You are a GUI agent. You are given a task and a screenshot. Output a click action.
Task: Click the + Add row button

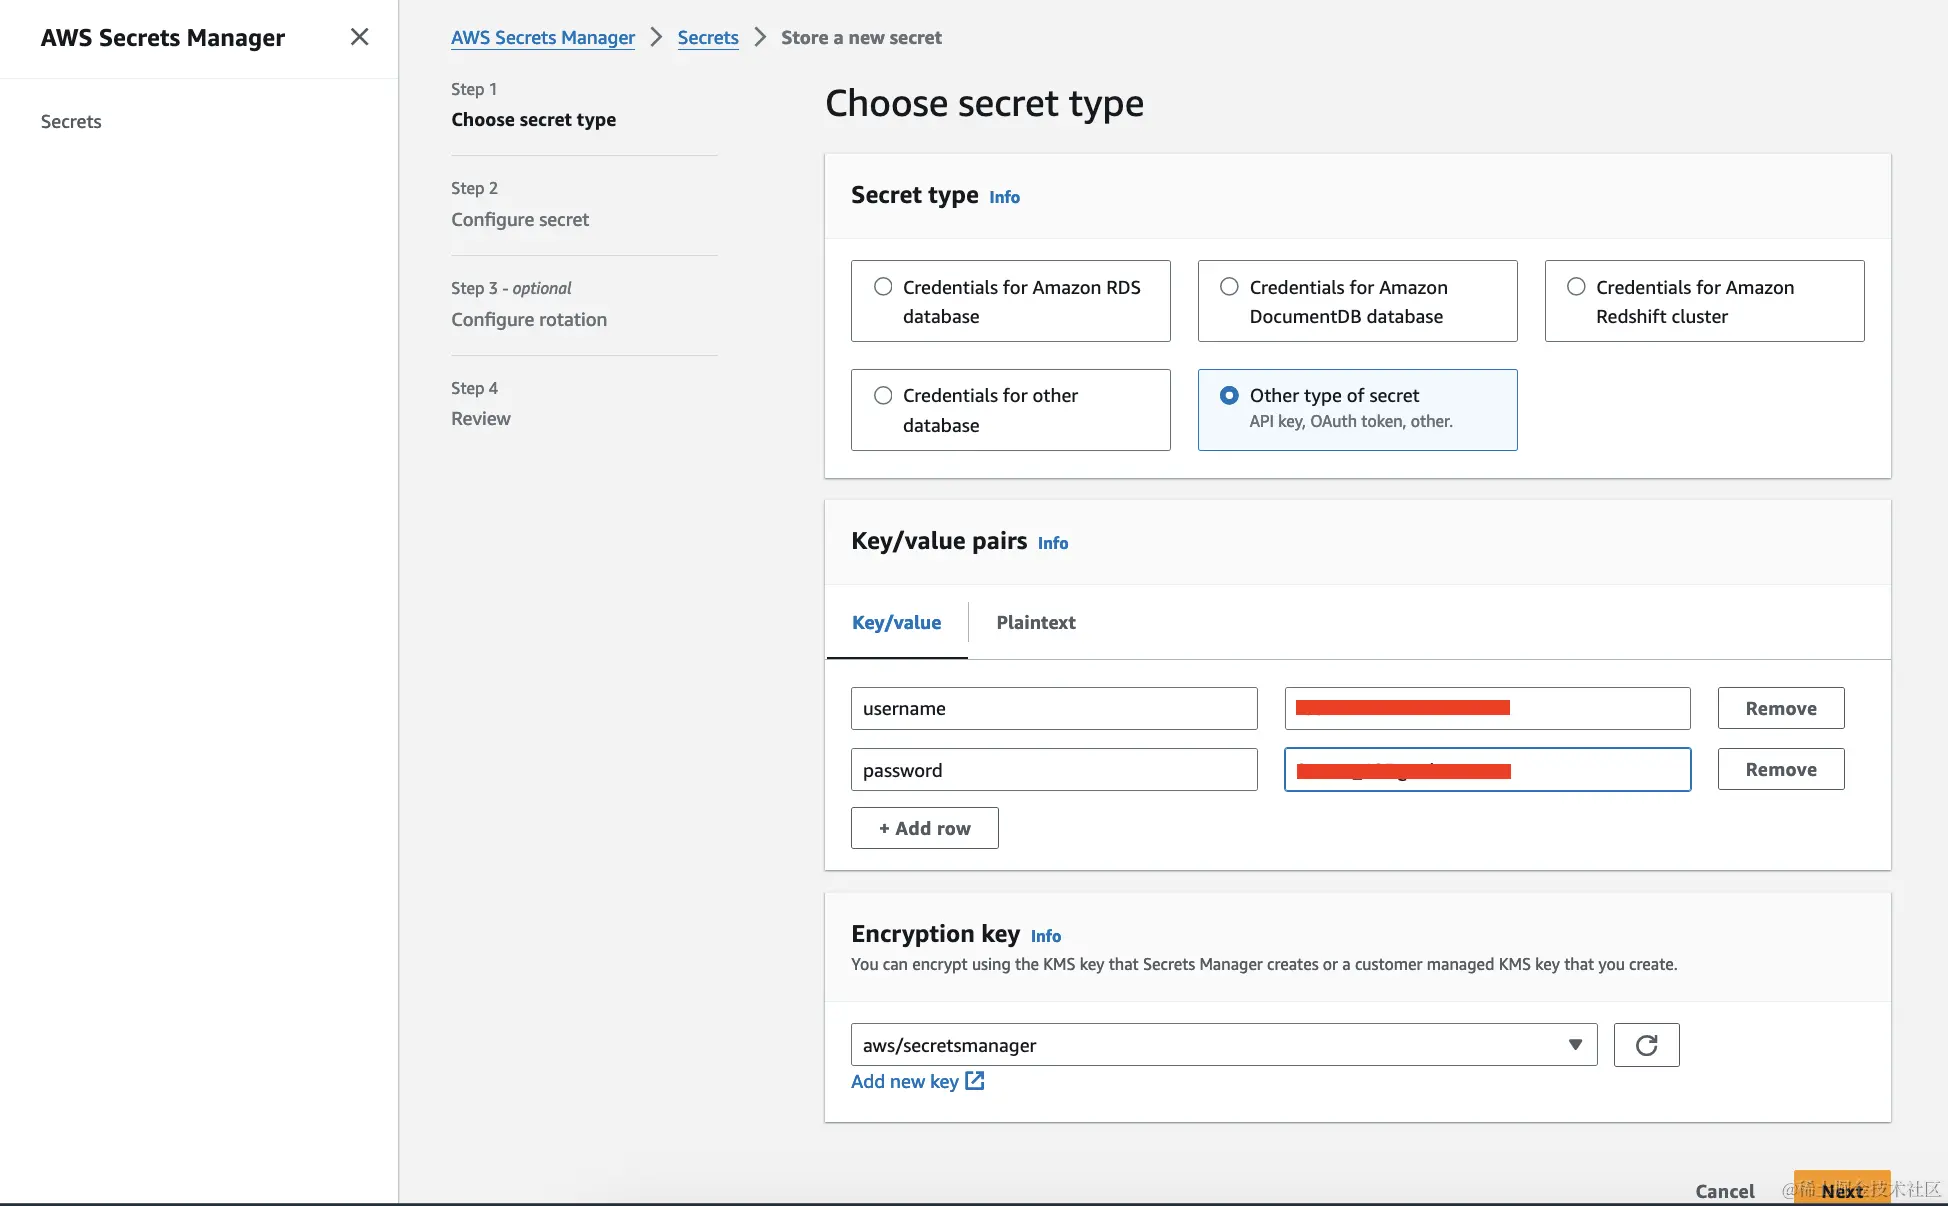pyautogui.click(x=924, y=828)
